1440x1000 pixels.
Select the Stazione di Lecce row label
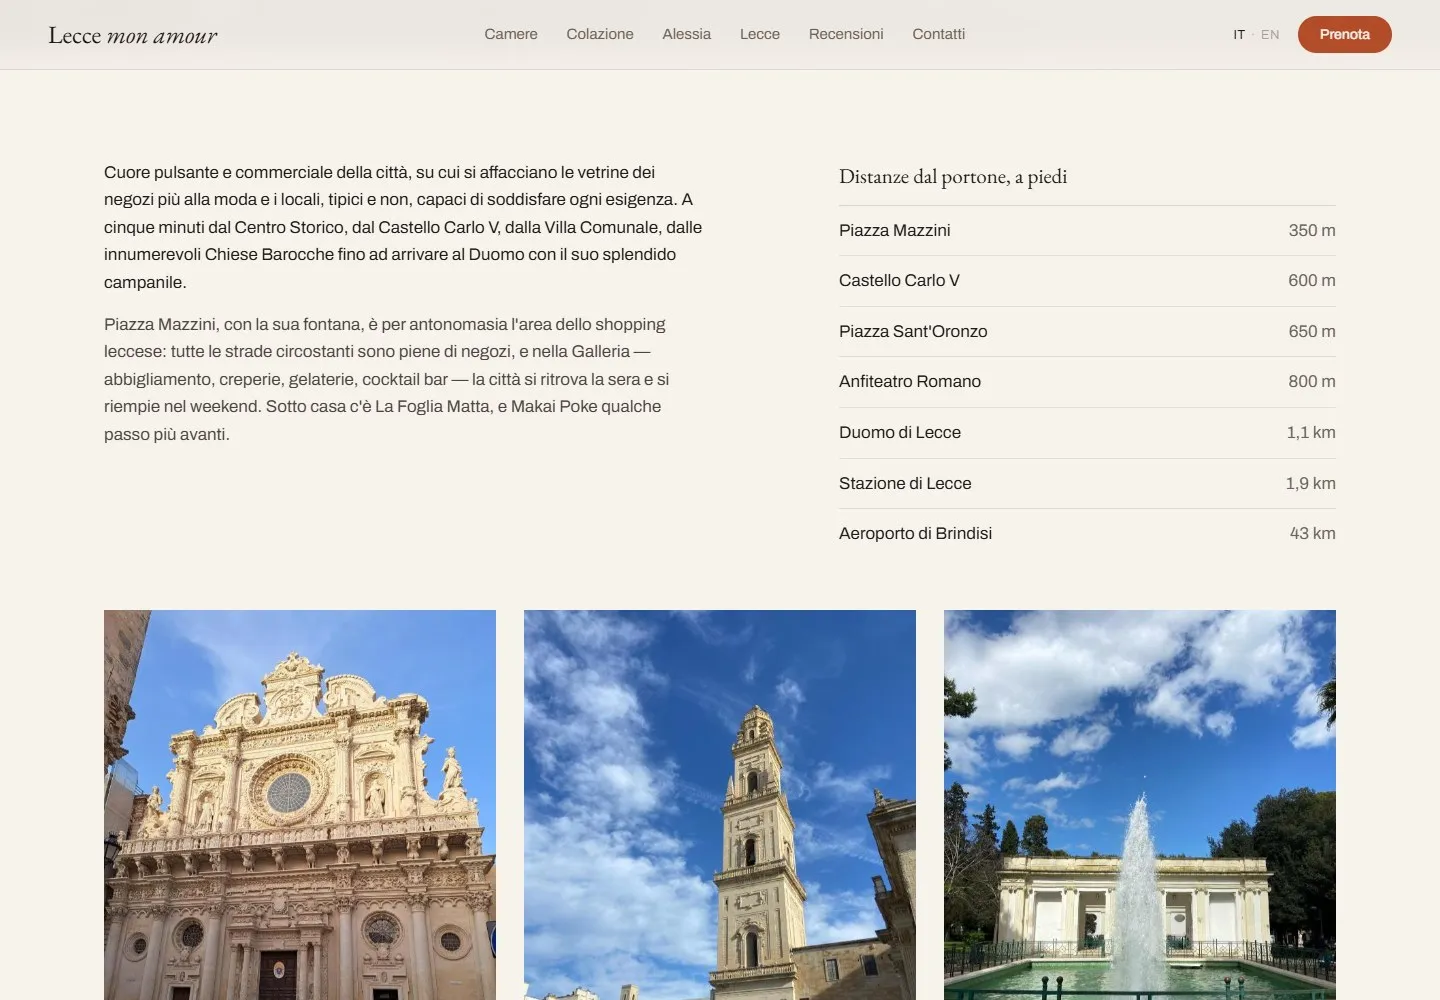pos(905,483)
